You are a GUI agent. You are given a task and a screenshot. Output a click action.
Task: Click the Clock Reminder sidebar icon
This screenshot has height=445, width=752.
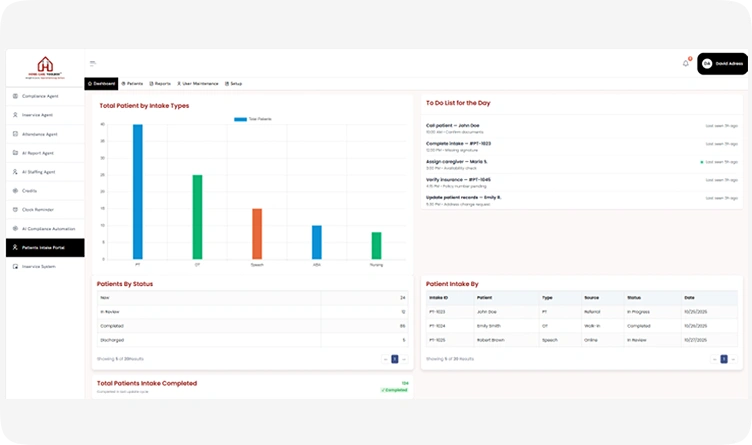coord(15,210)
